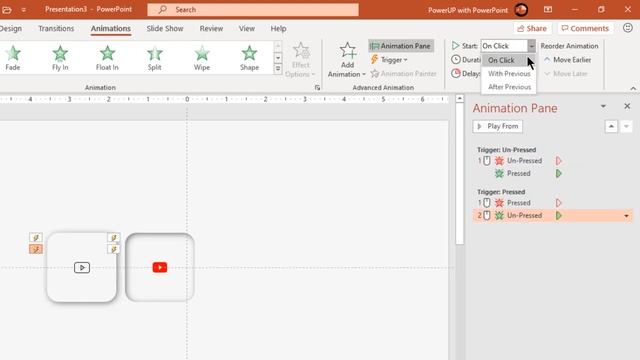Apply the Fly In animation effect
Screen dimensions: 640x360
point(60,58)
